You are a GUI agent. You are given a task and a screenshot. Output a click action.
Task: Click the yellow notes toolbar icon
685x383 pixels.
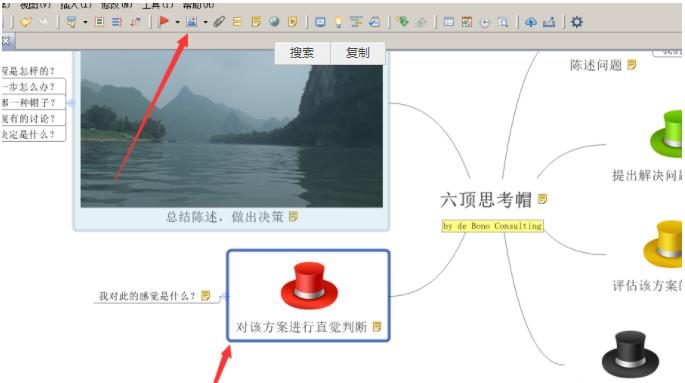coord(256,22)
